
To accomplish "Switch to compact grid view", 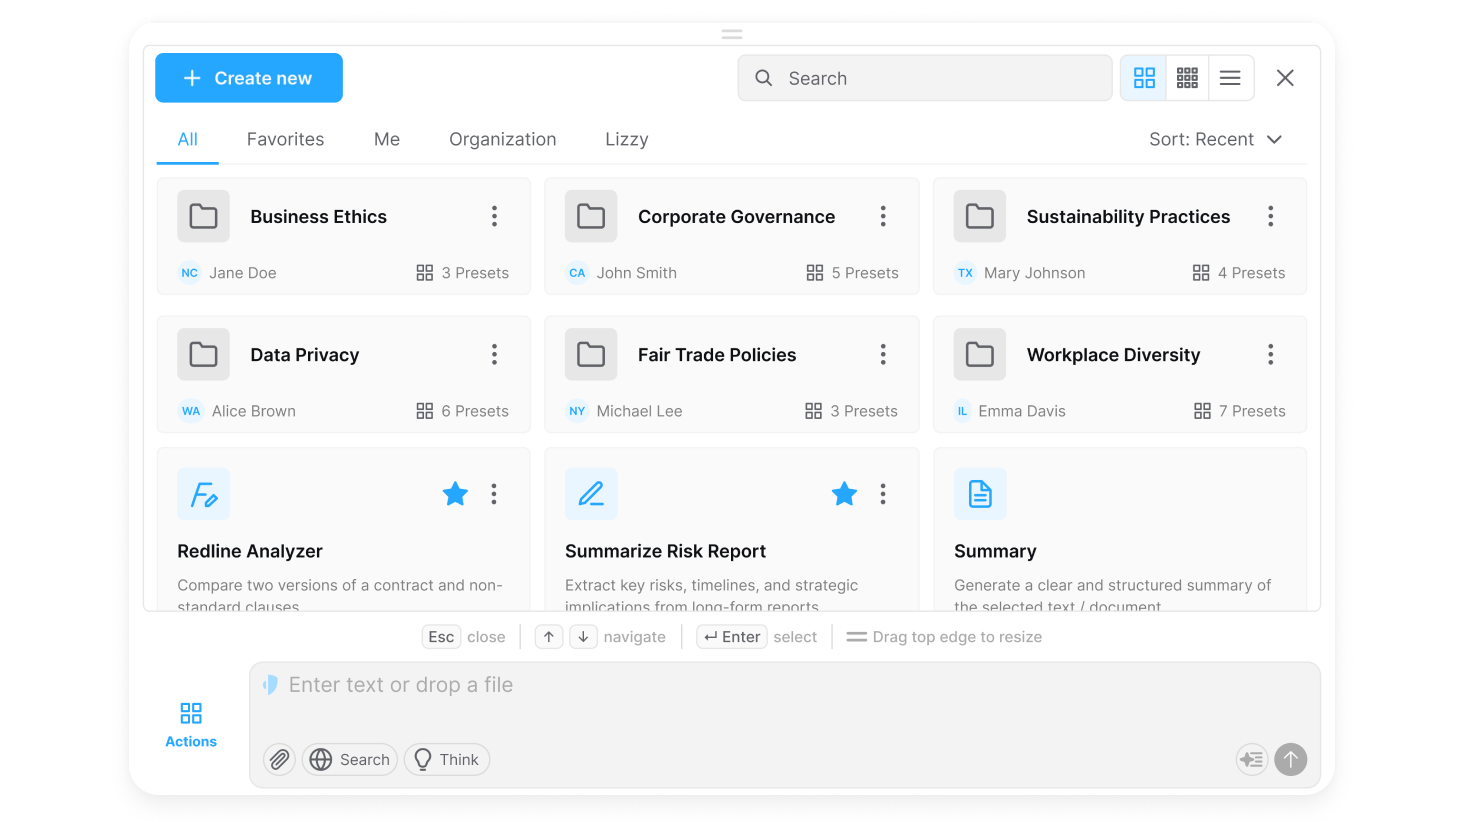I will (1187, 78).
